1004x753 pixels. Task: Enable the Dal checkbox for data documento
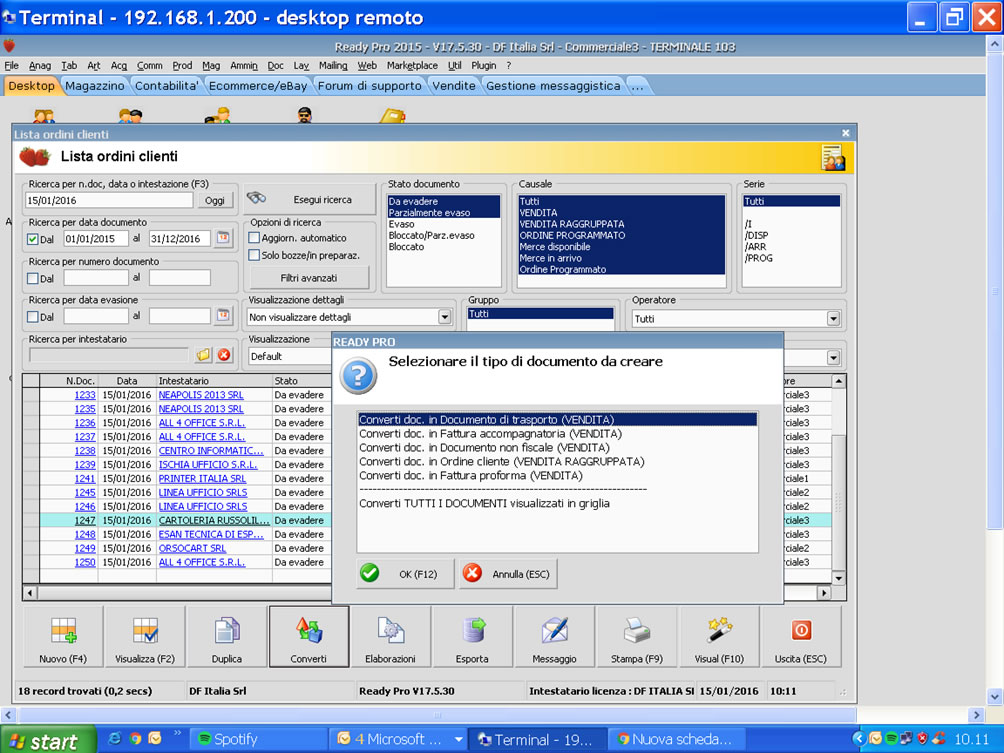[x=33, y=239]
